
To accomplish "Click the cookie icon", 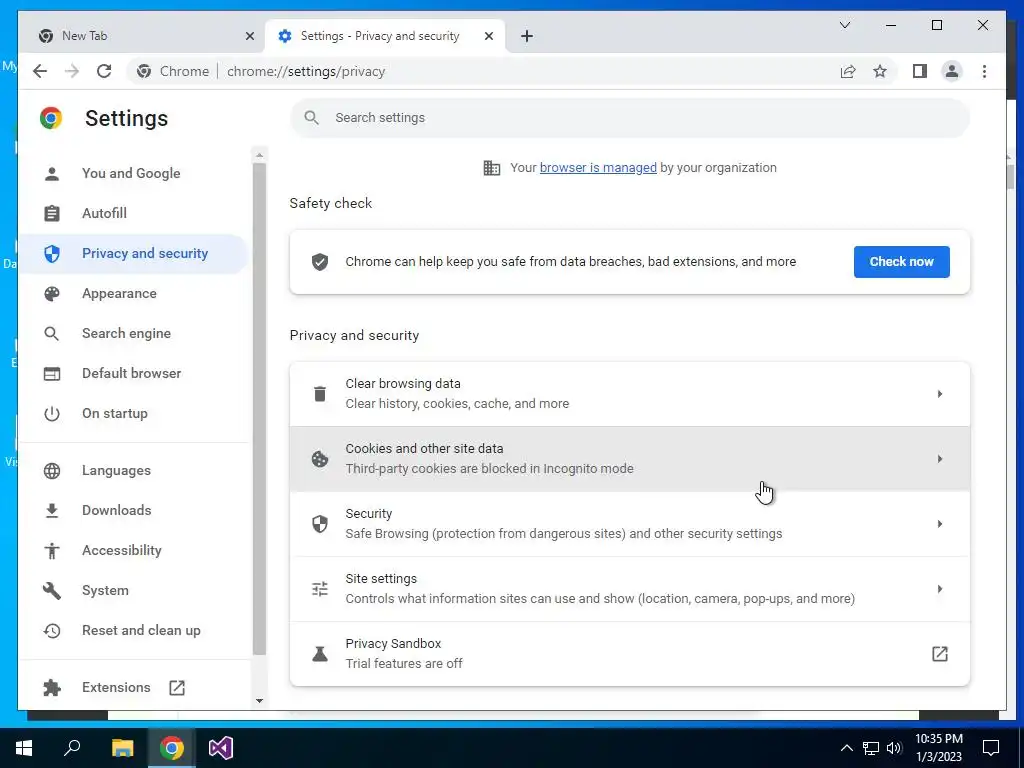I will point(319,459).
